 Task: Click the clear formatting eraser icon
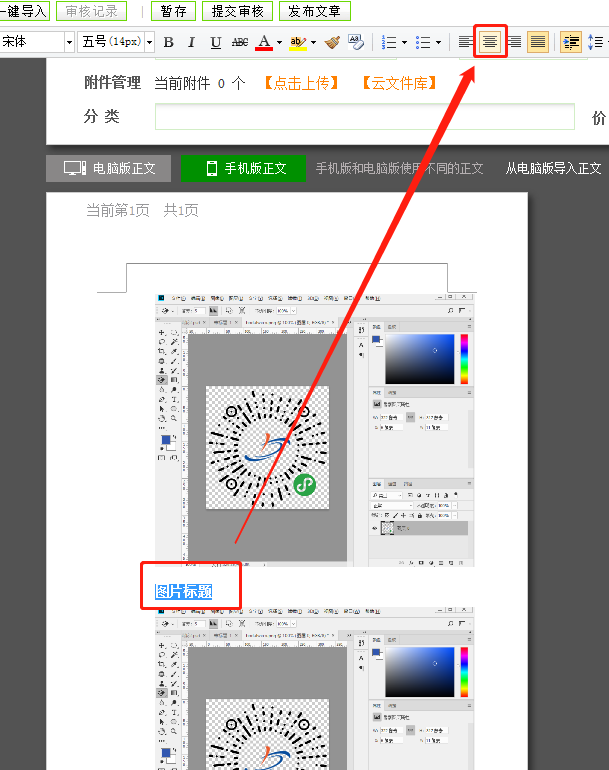356,42
